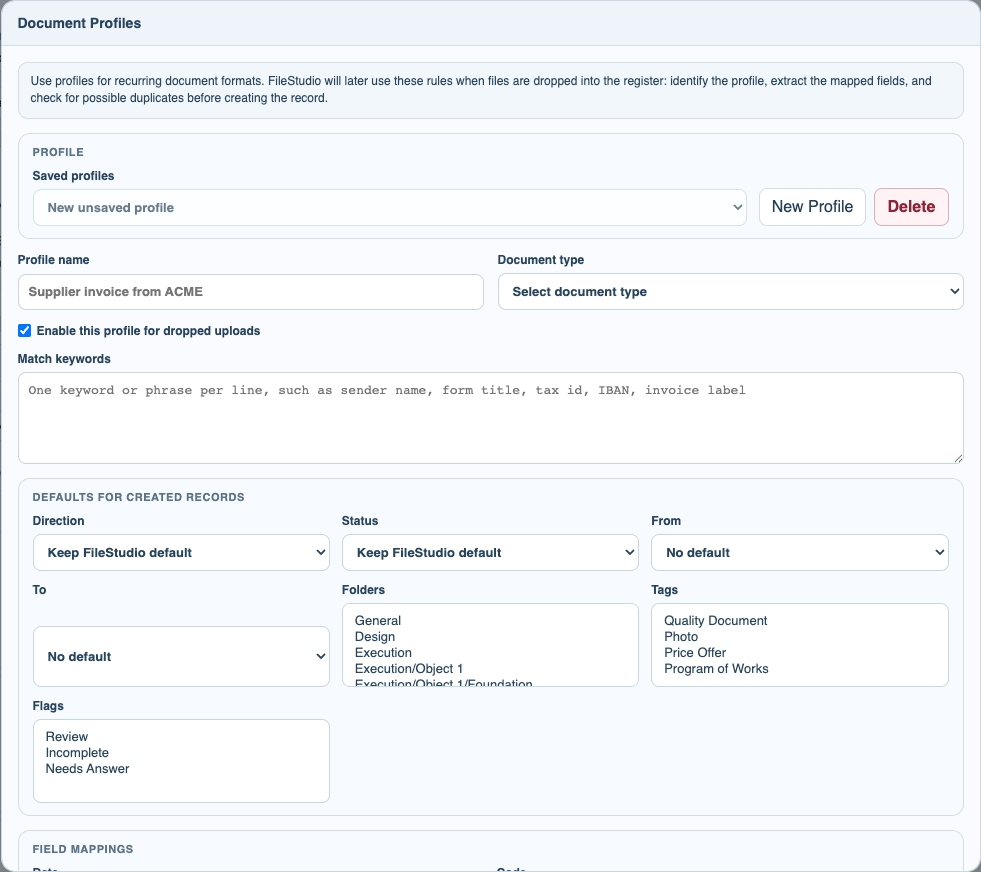Image resolution: width=981 pixels, height=872 pixels.
Task: Click inside the Match keywords textarea
Action: pyautogui.click(x=490, y=418)
